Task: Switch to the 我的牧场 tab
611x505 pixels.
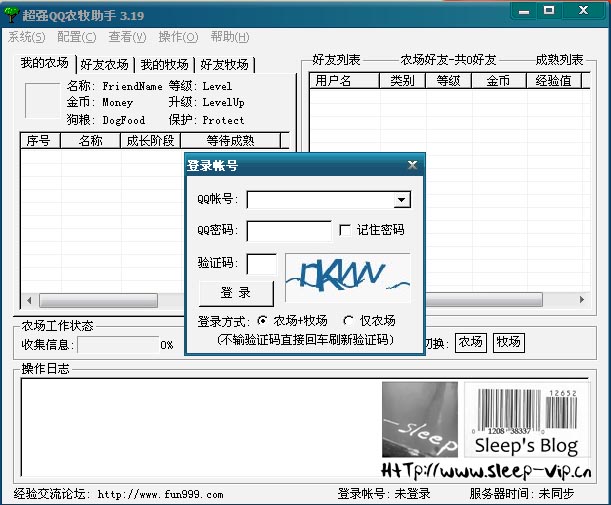Action: coord(164,65)
